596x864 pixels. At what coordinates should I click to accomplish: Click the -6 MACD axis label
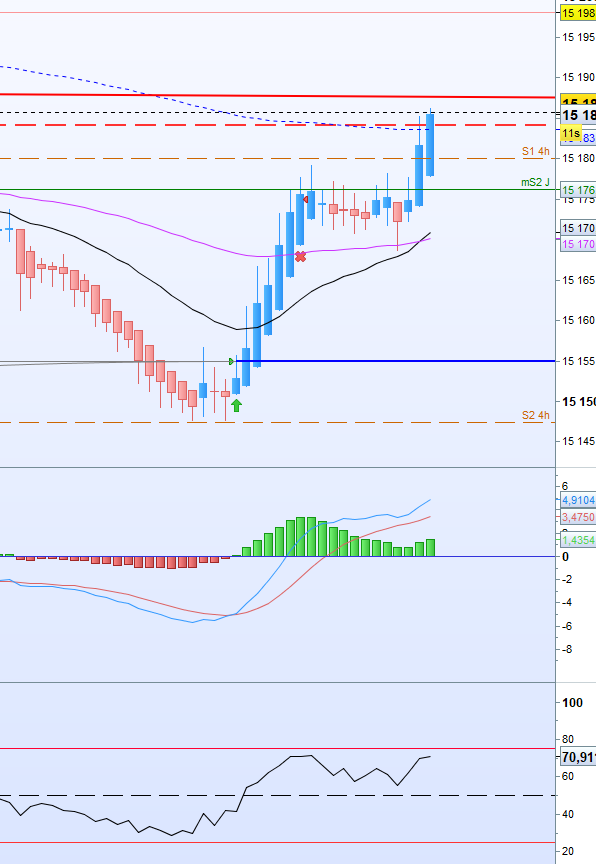pos(567,626)
